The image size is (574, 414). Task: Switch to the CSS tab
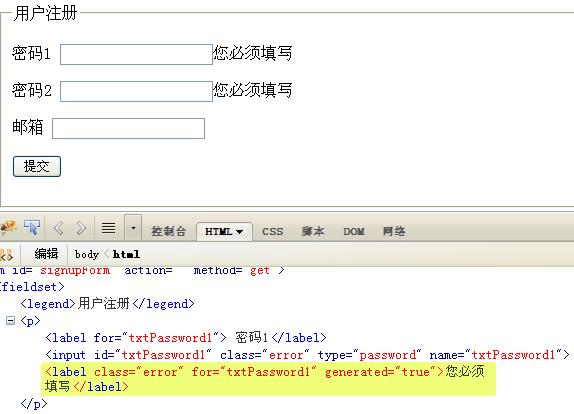273,231
